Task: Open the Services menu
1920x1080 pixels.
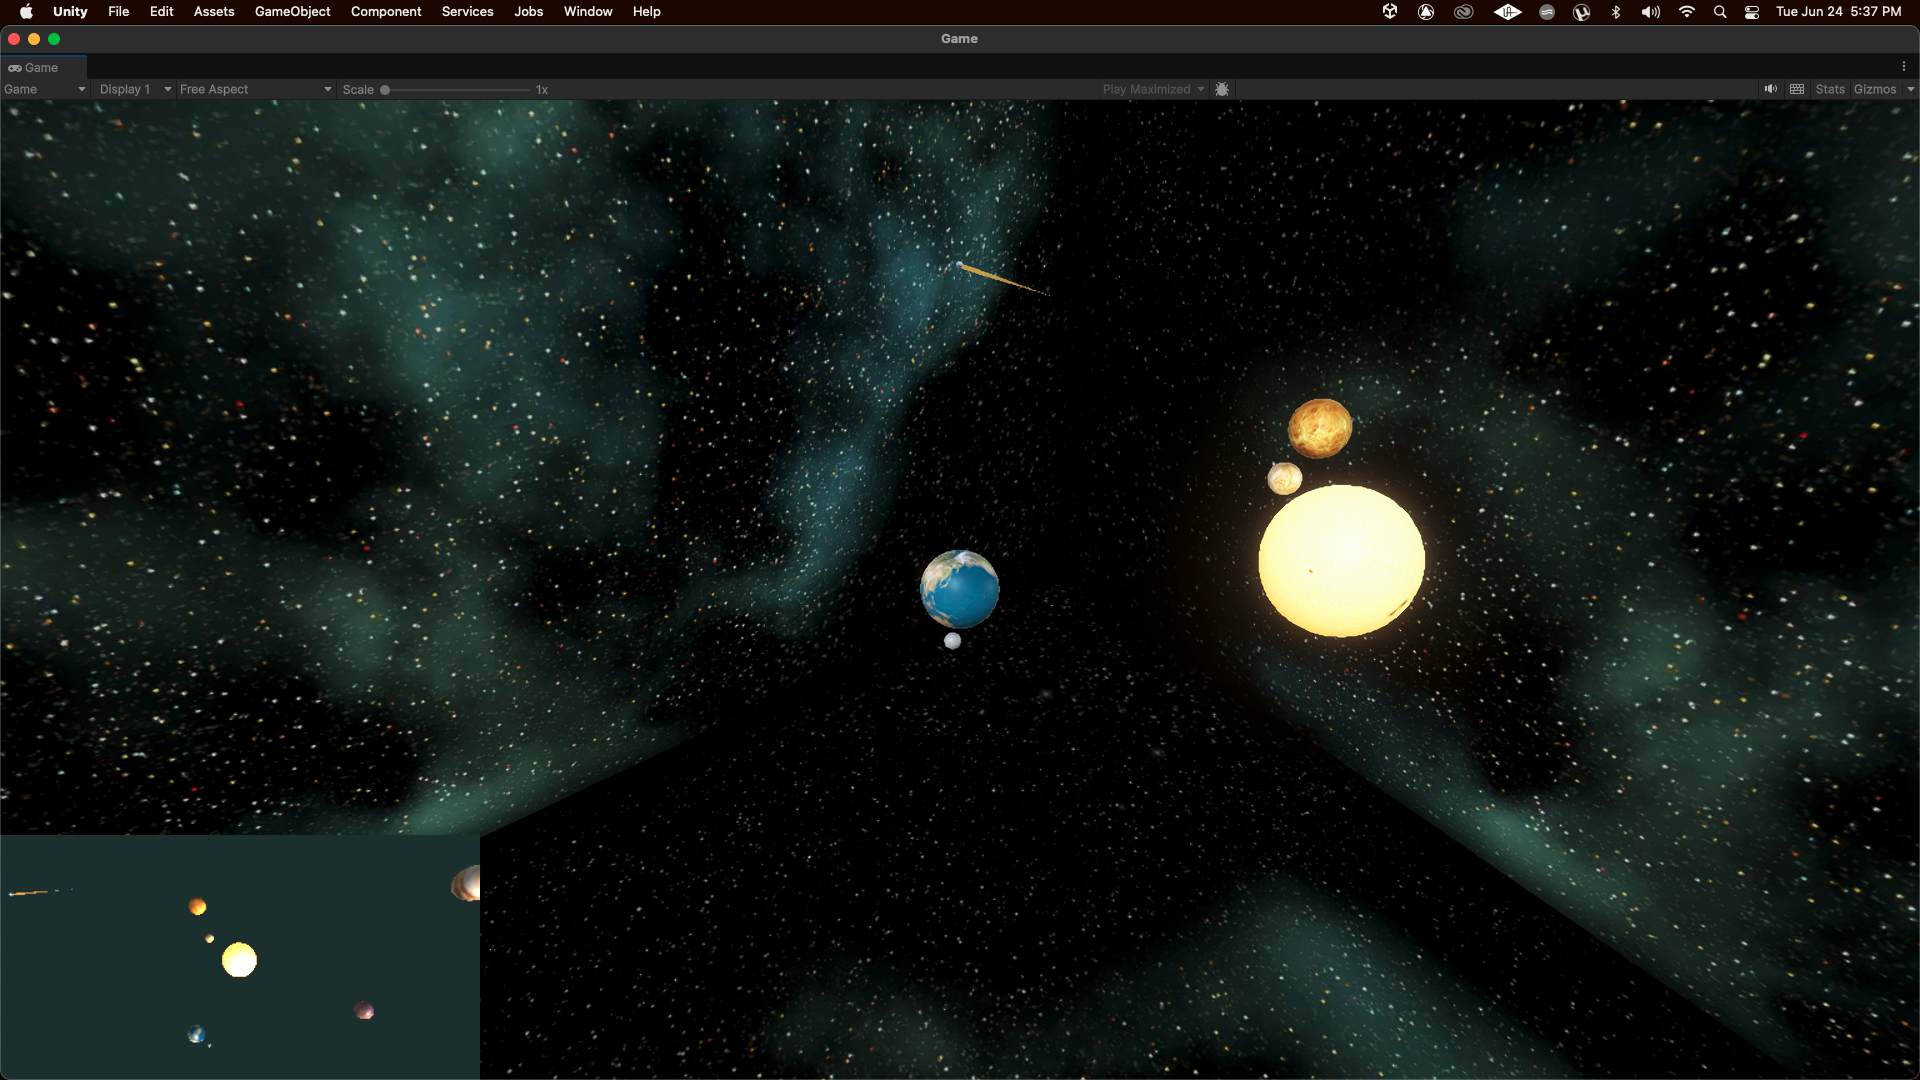Action: point(468,12)
